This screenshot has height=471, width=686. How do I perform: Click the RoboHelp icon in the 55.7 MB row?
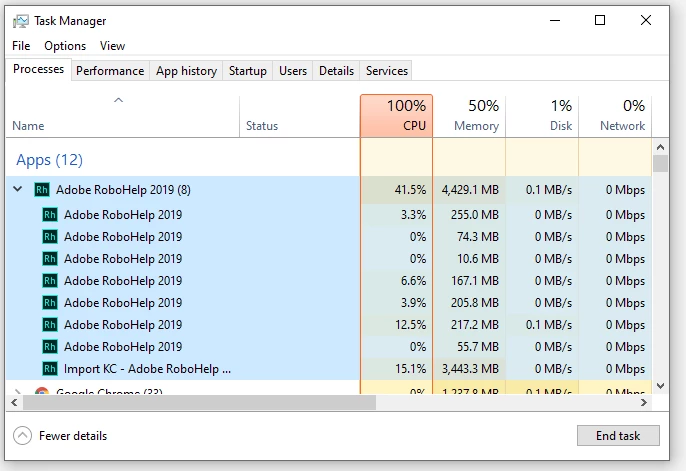(50, 347)
